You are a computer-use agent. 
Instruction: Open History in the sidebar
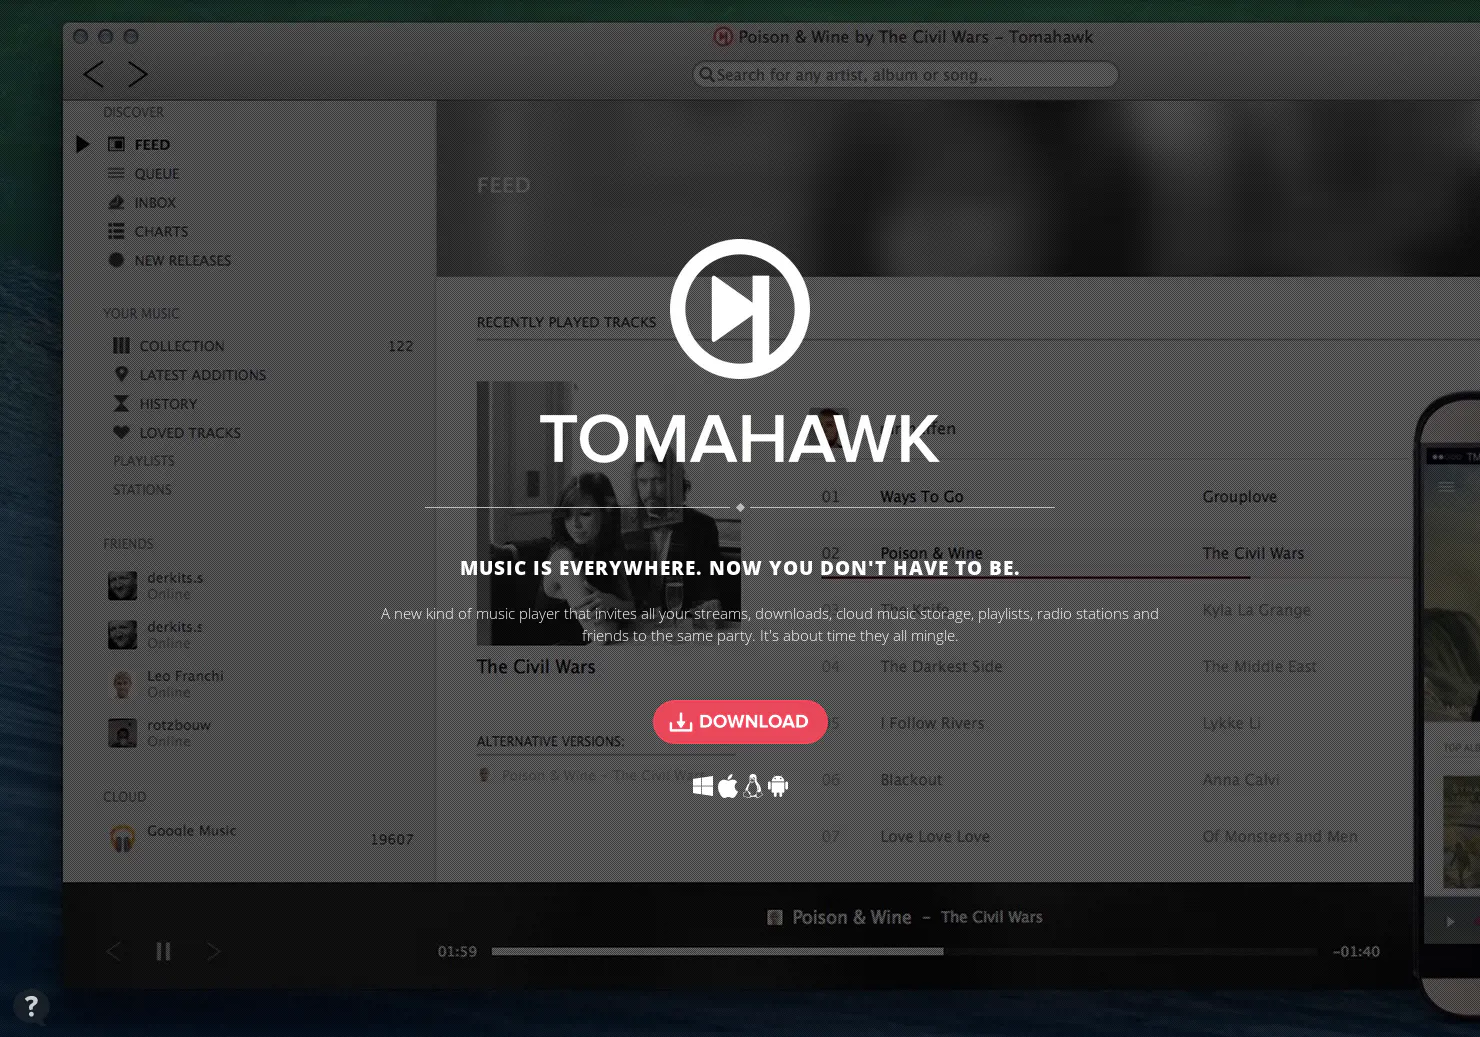pyautogui.click(x=168, y=404)
